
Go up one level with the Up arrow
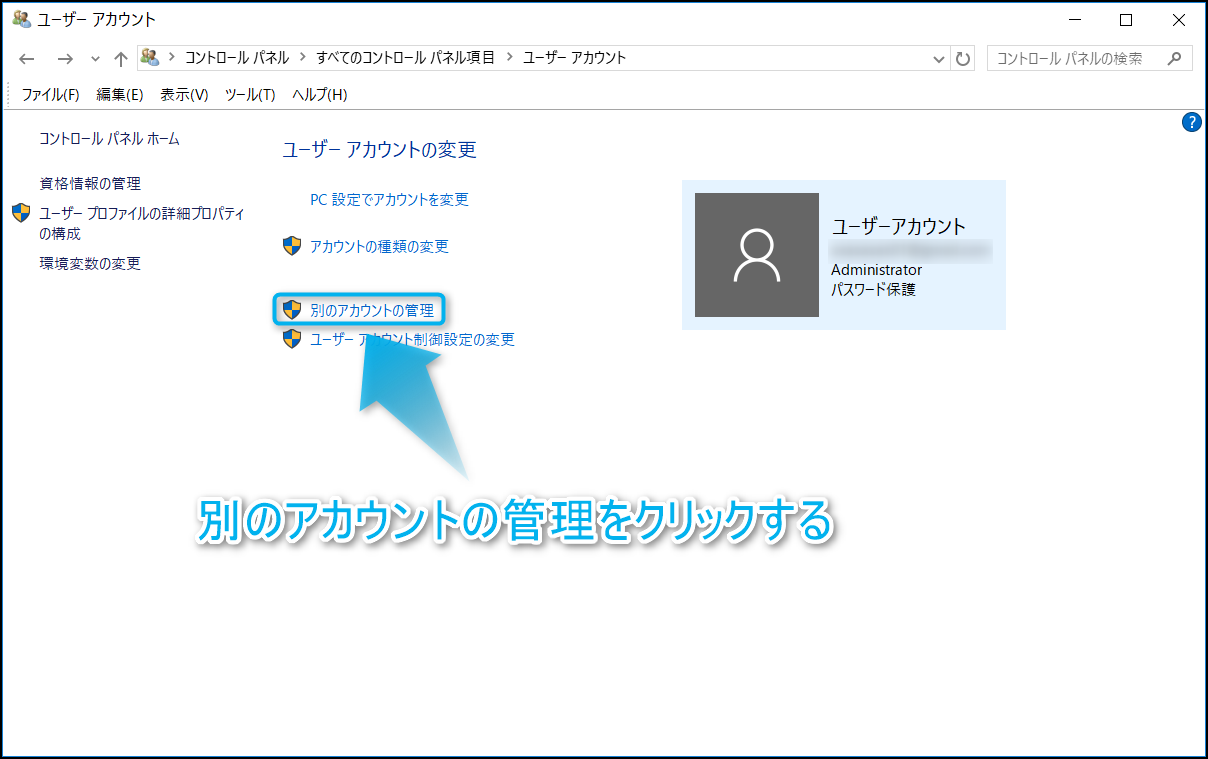[121, 58]
